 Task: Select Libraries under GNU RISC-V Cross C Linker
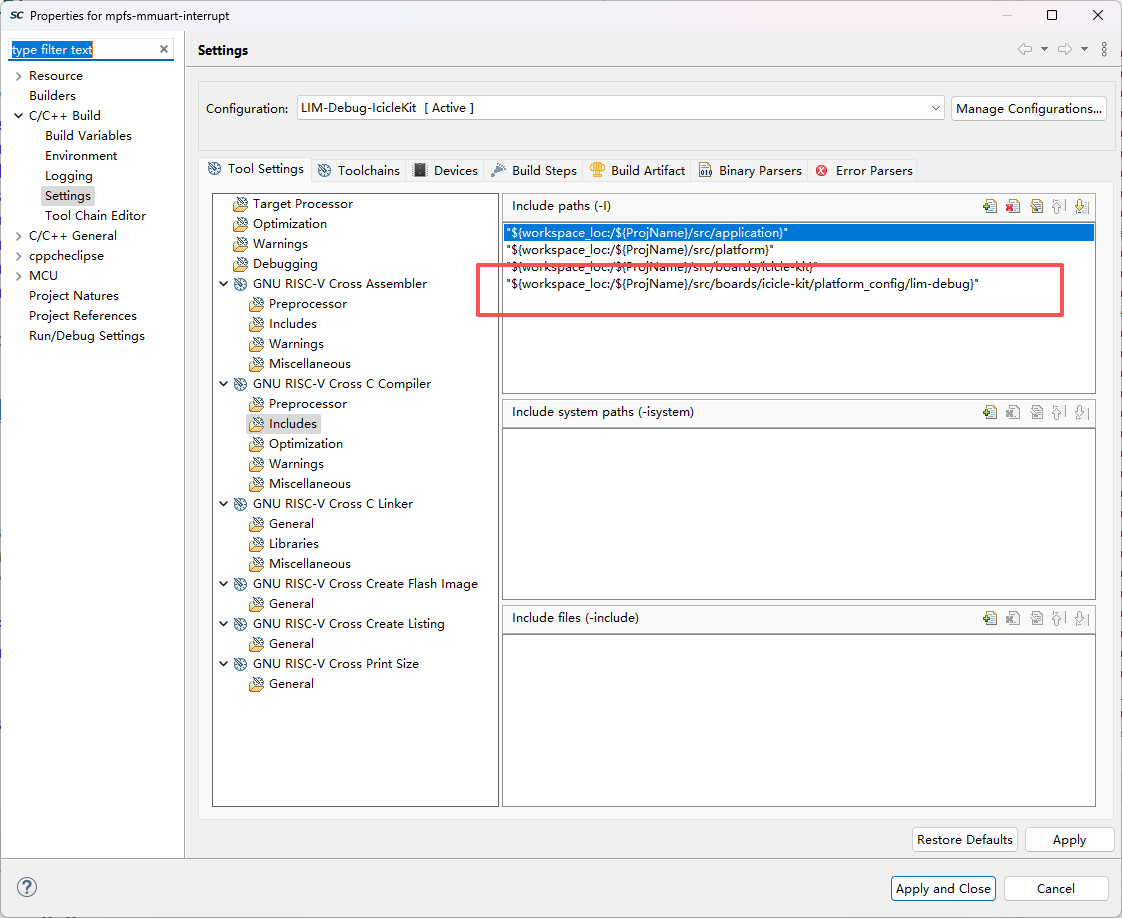tap(293, 545)
